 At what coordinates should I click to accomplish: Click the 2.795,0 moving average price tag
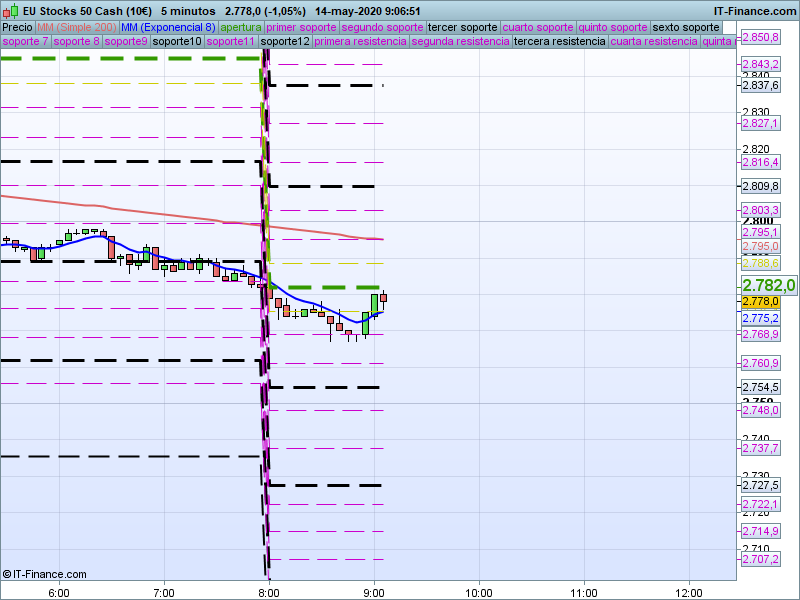760,246
